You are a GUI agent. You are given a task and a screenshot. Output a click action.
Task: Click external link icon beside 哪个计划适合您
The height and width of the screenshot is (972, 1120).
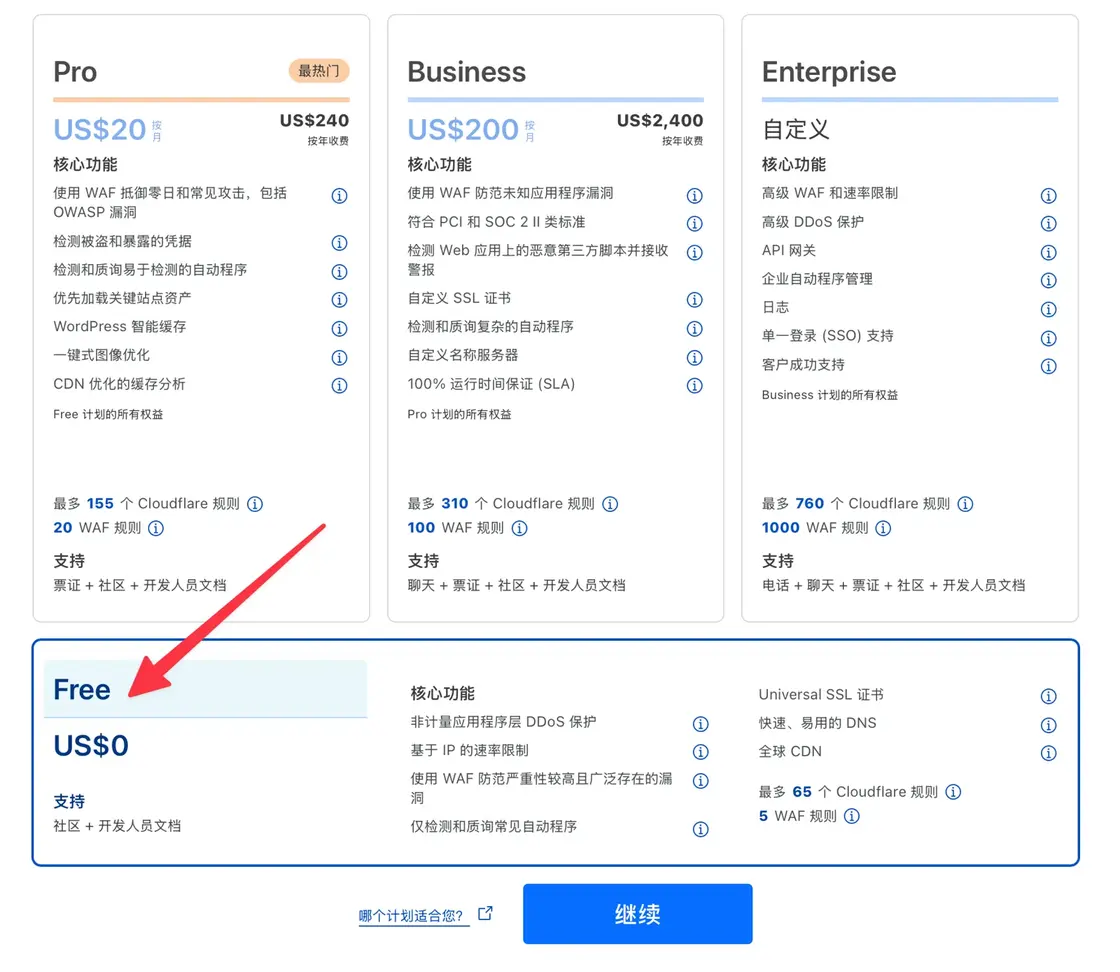[486, 913]
